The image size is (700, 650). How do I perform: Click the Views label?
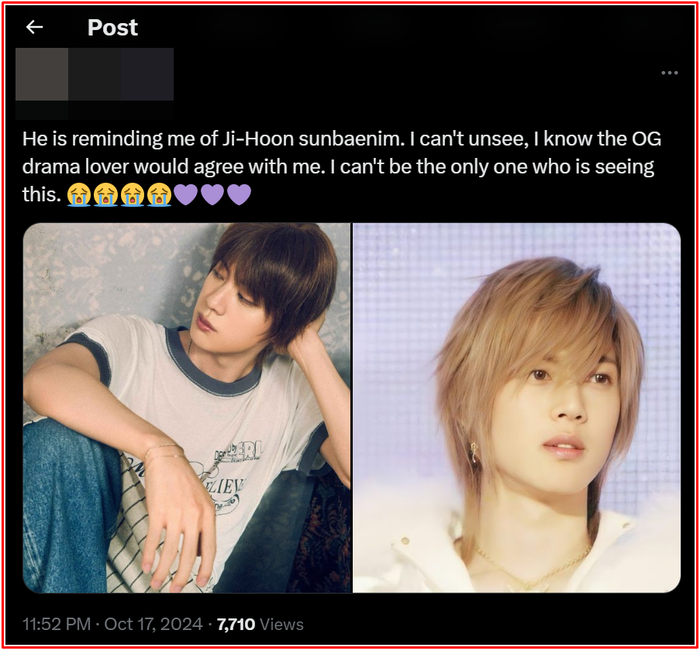tap(281, 624)
